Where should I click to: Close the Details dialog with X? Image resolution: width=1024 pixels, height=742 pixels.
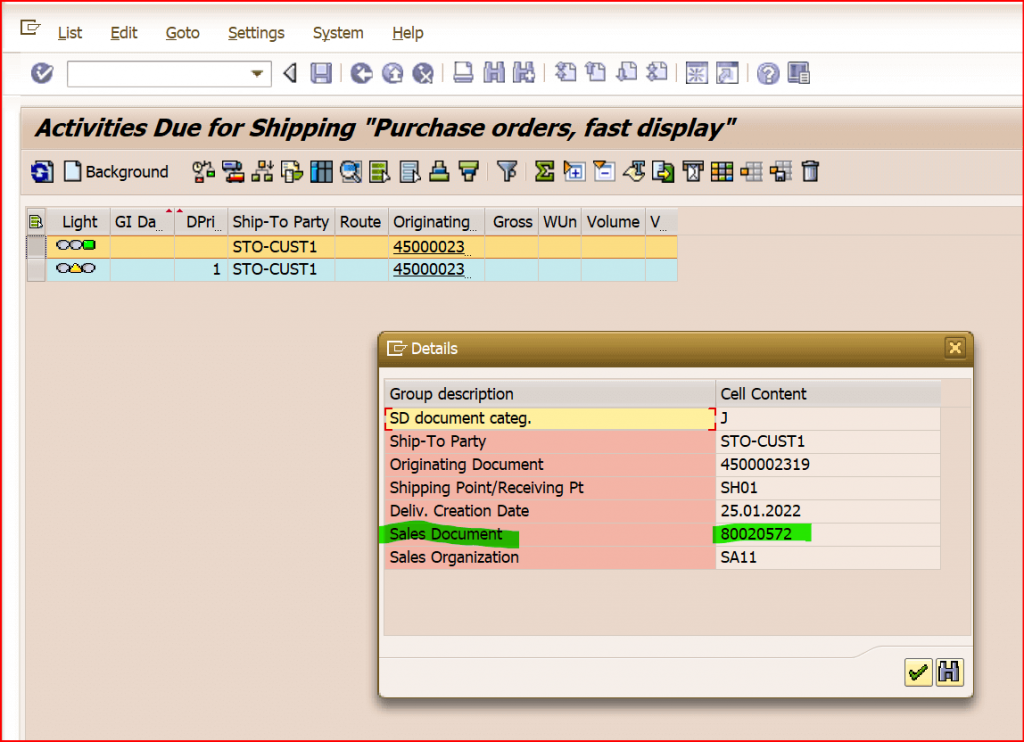(955, 347)
